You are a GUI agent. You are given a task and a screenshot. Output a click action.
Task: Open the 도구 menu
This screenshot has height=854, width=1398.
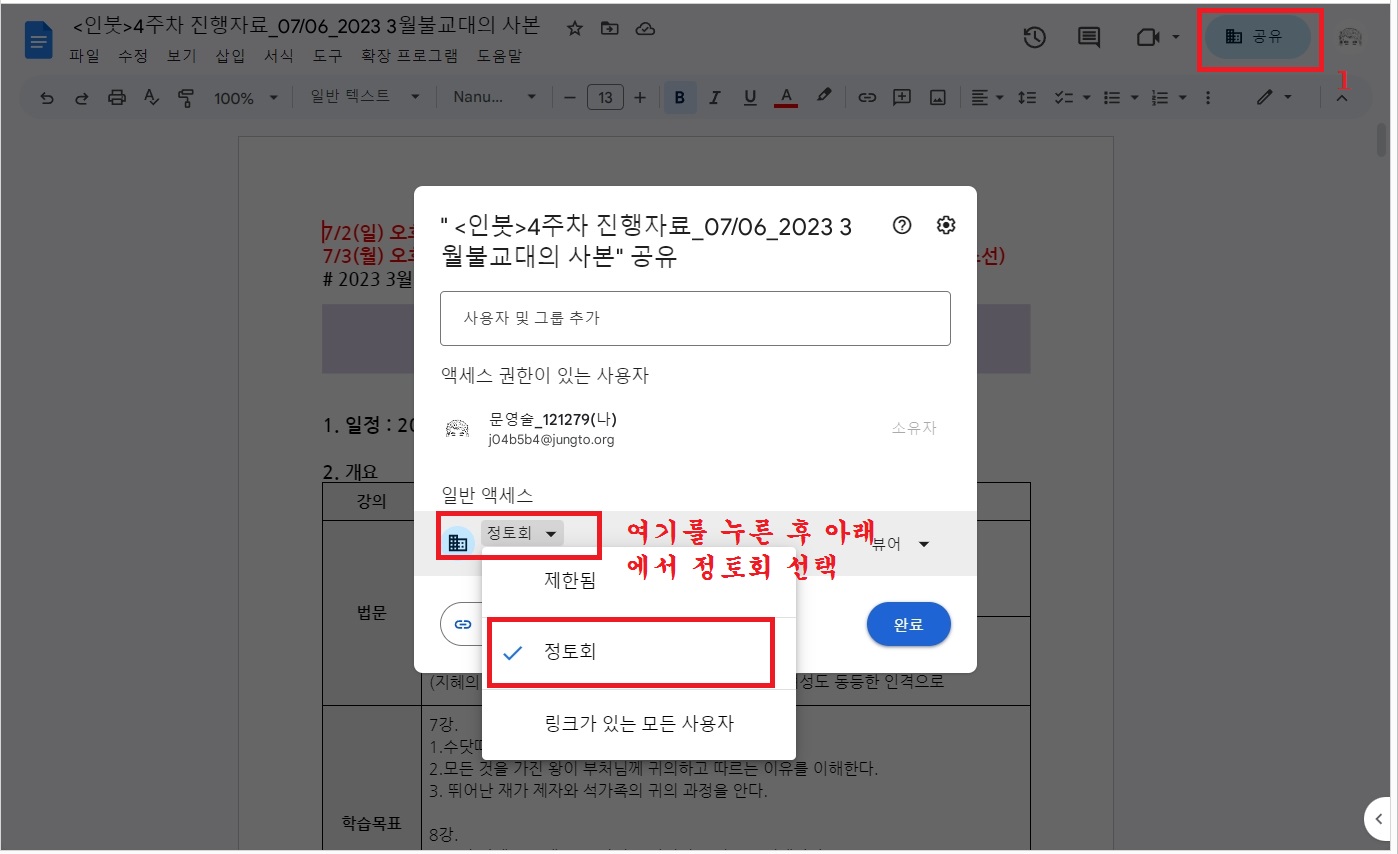click(x=327, y=56)
